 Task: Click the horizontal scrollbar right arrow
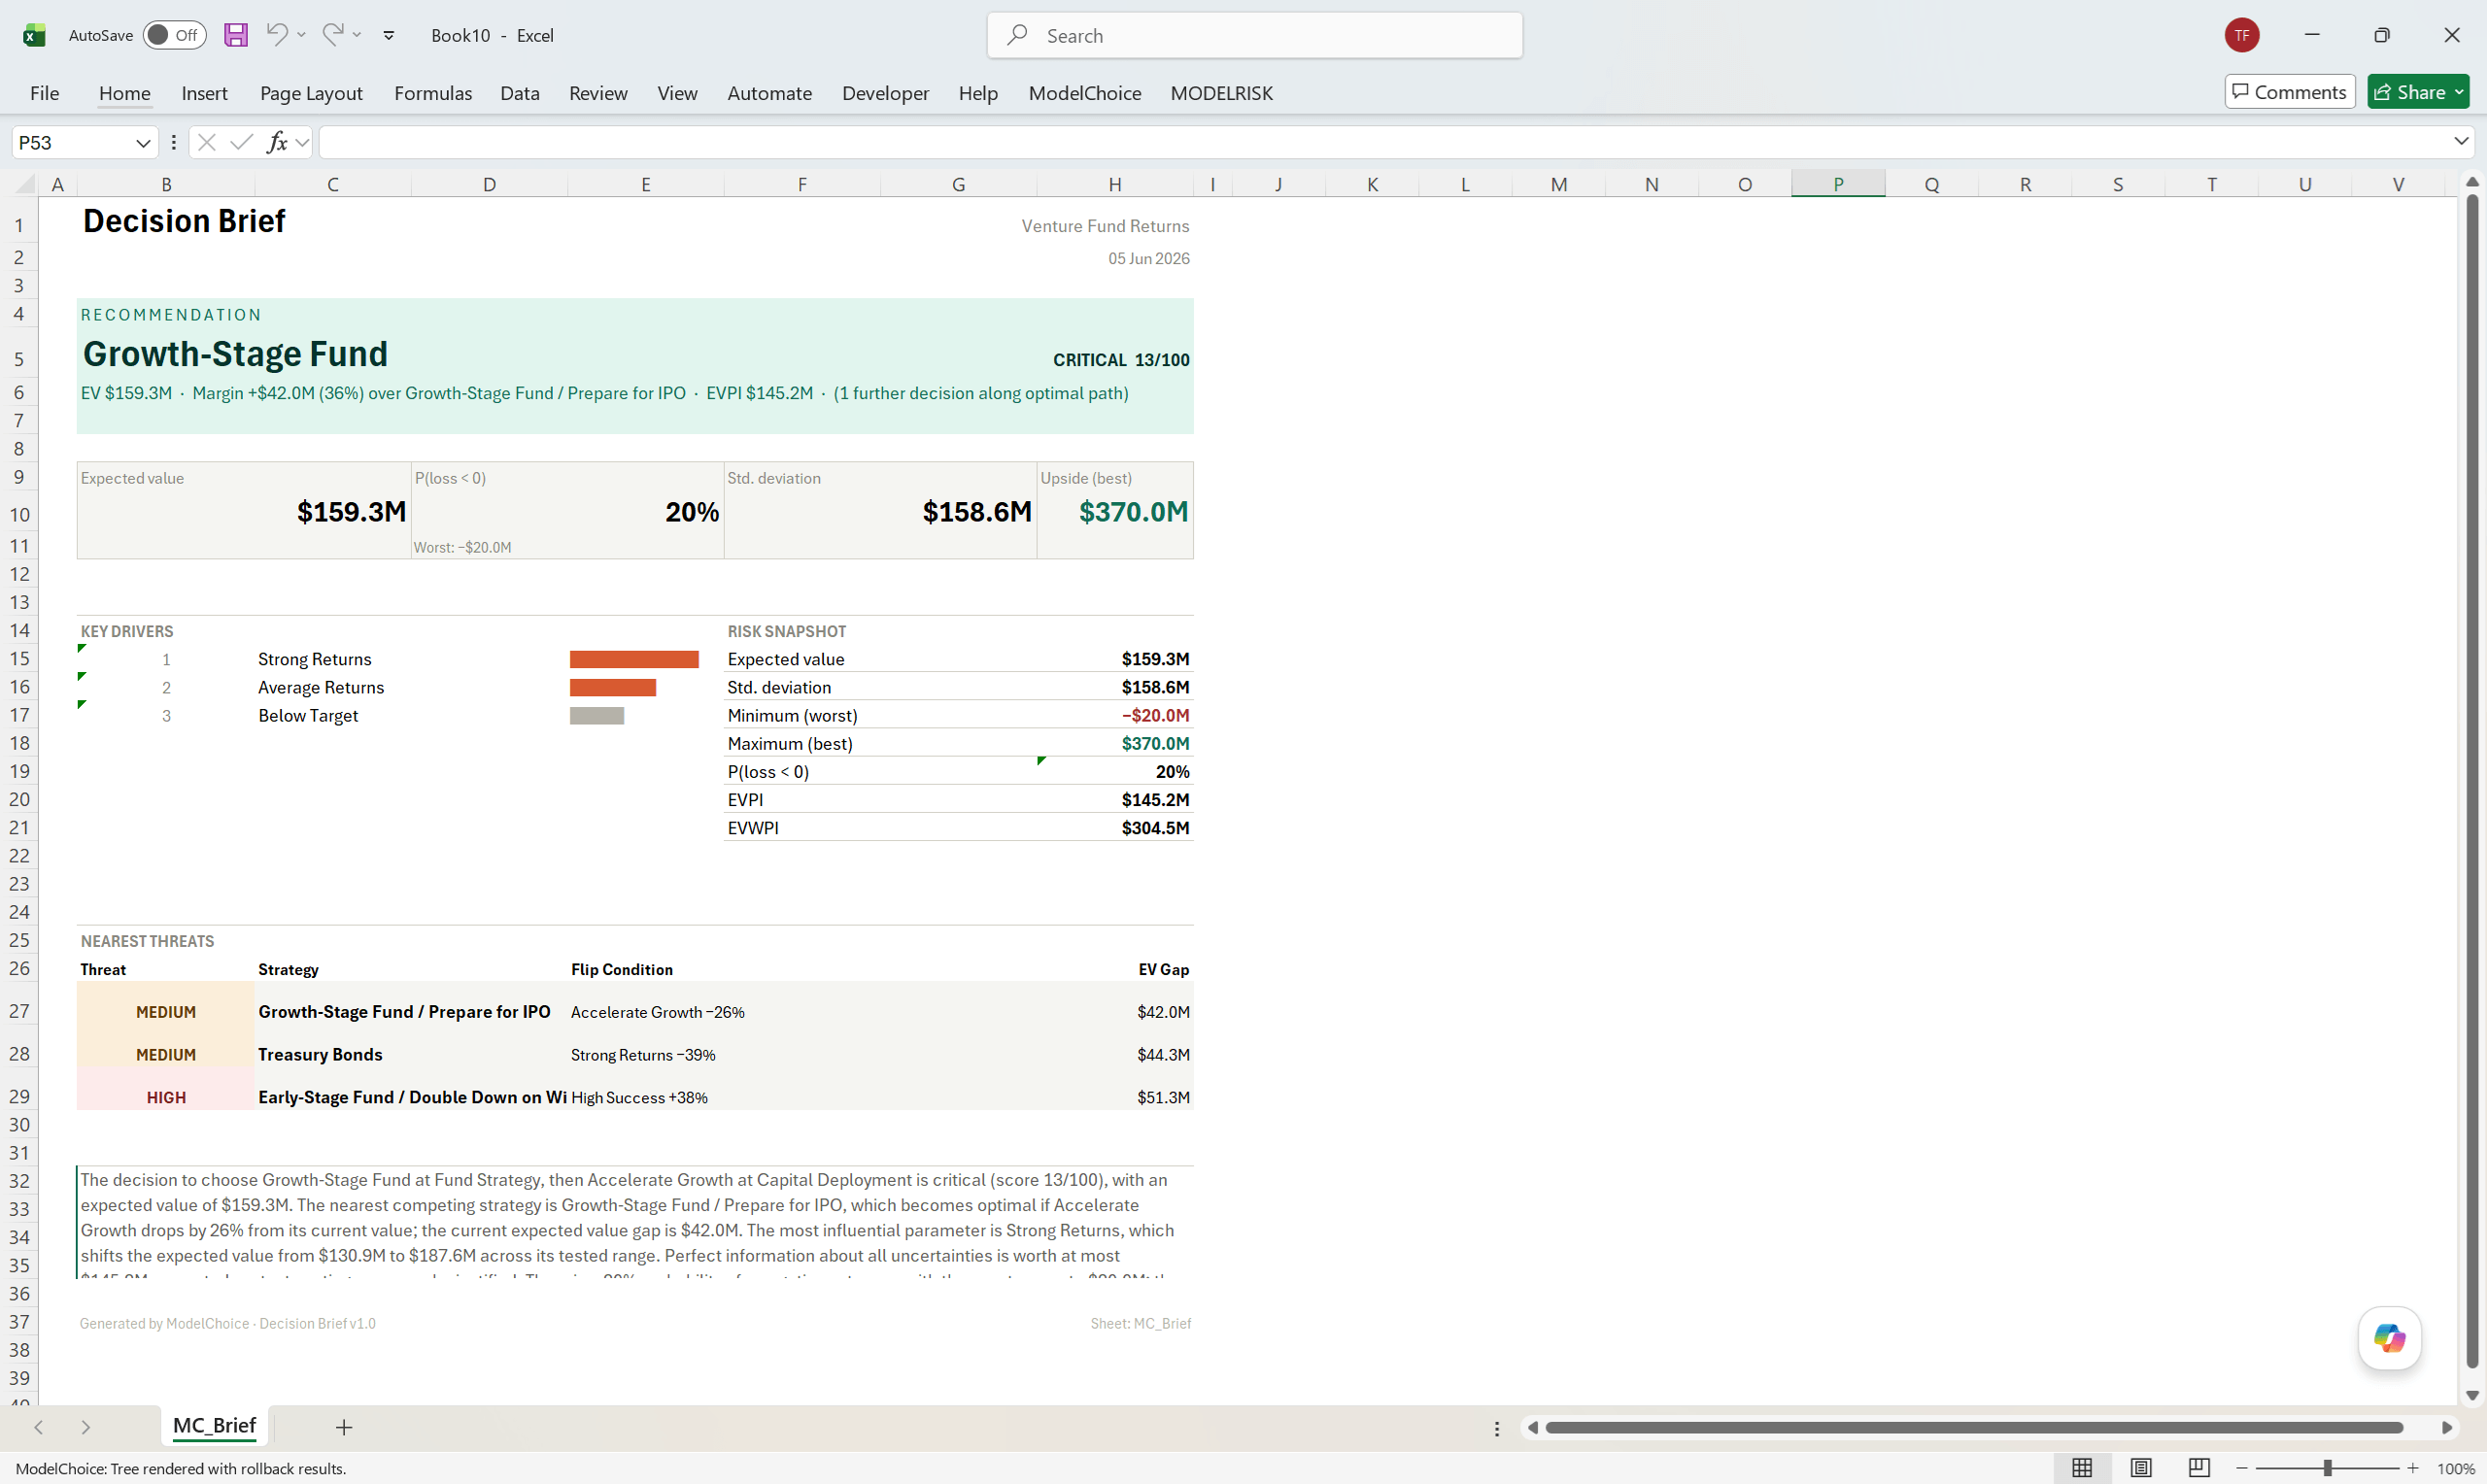2446,1428
